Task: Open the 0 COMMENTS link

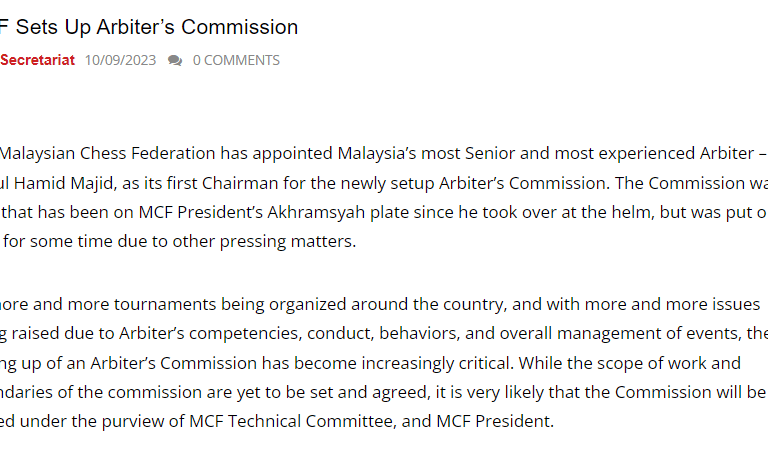Action: click(236, 60)
